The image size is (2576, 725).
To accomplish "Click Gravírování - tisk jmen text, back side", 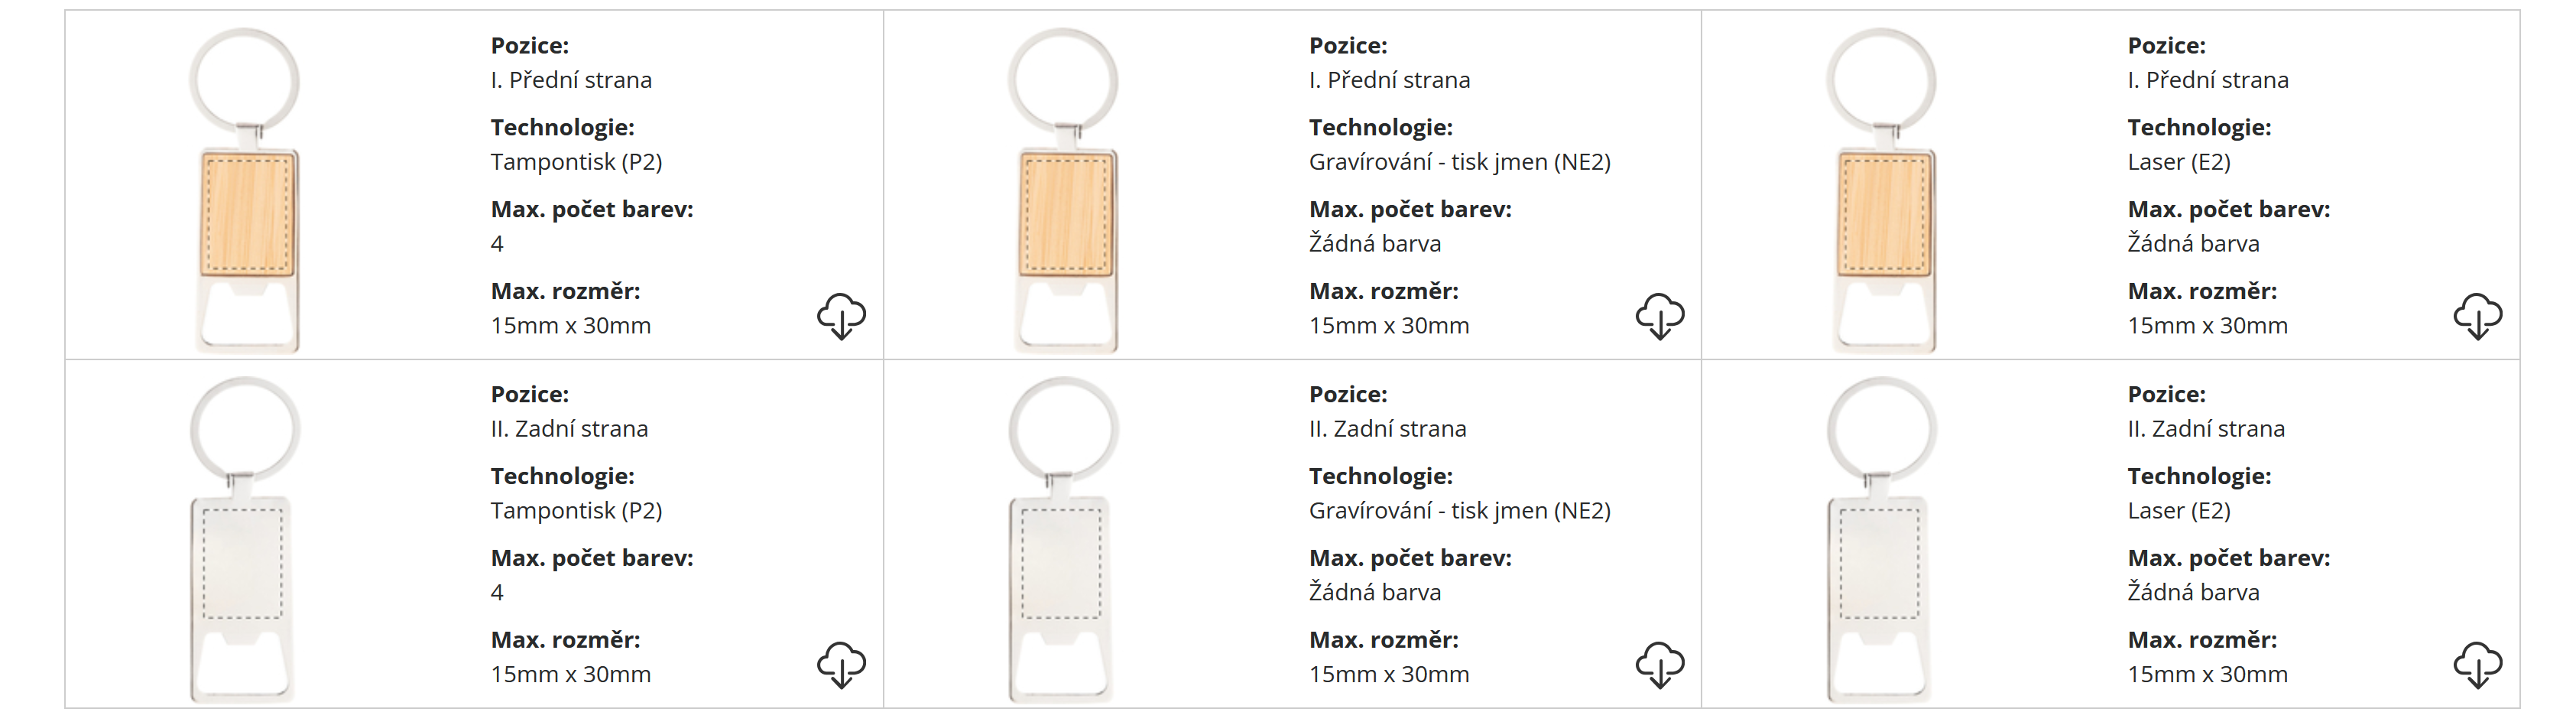I will pyautogui.click(x=1459, y=511).
